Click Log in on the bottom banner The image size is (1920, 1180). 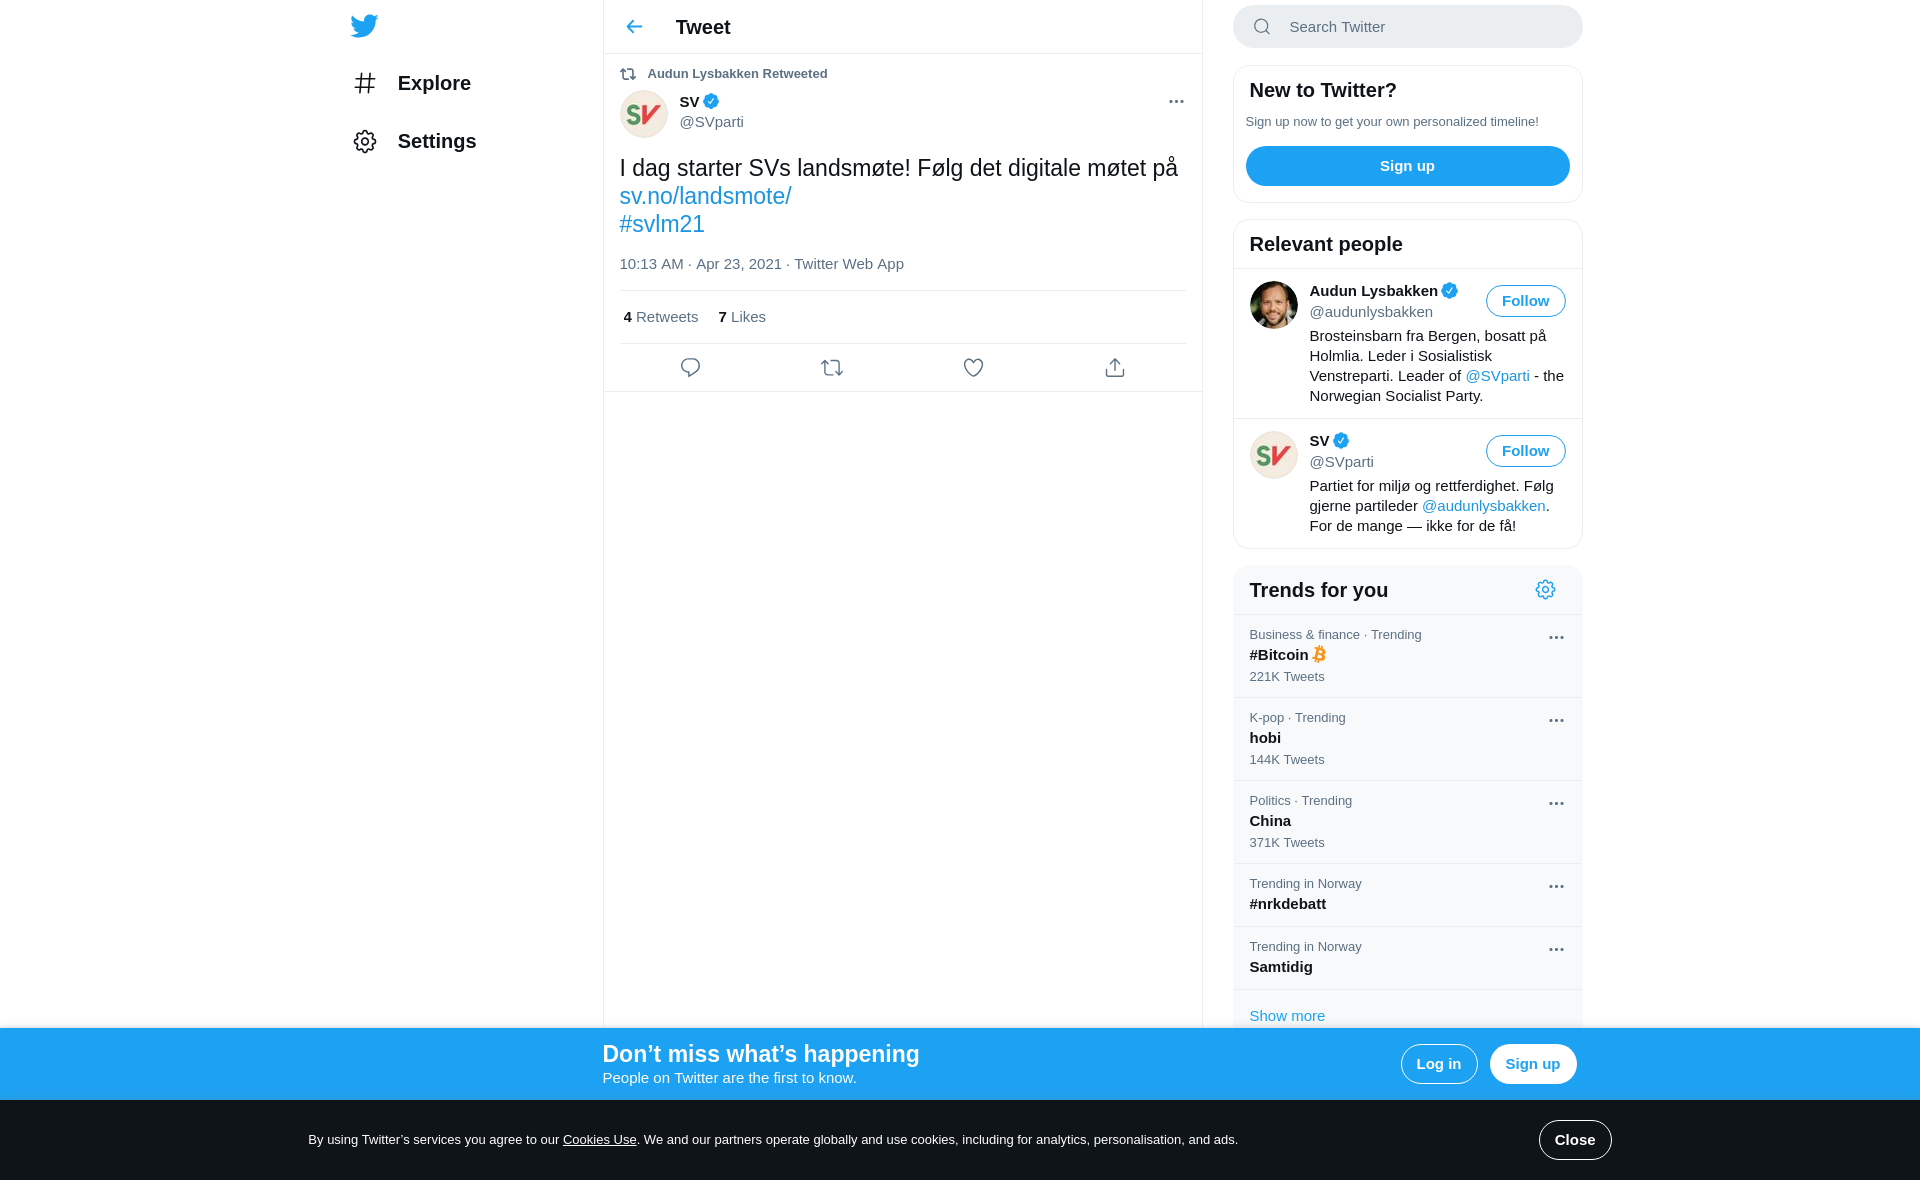tap(1438, 1064)
